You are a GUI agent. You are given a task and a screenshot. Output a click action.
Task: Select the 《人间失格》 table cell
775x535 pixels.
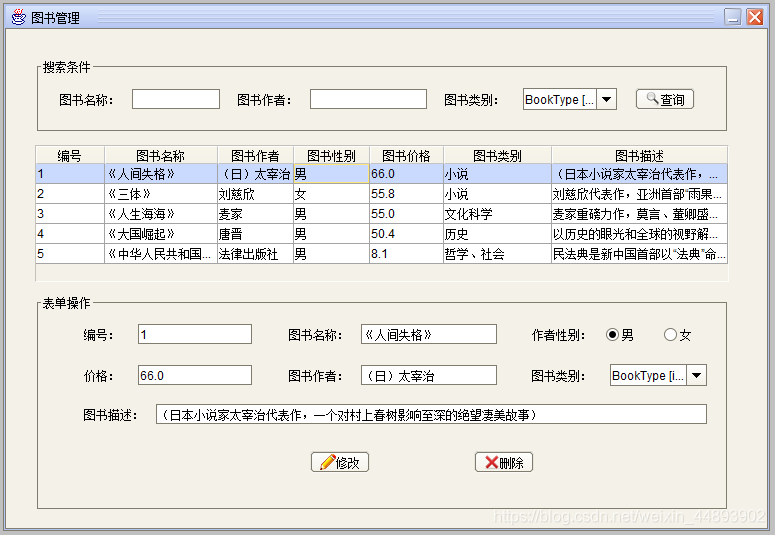coord(161,174)
